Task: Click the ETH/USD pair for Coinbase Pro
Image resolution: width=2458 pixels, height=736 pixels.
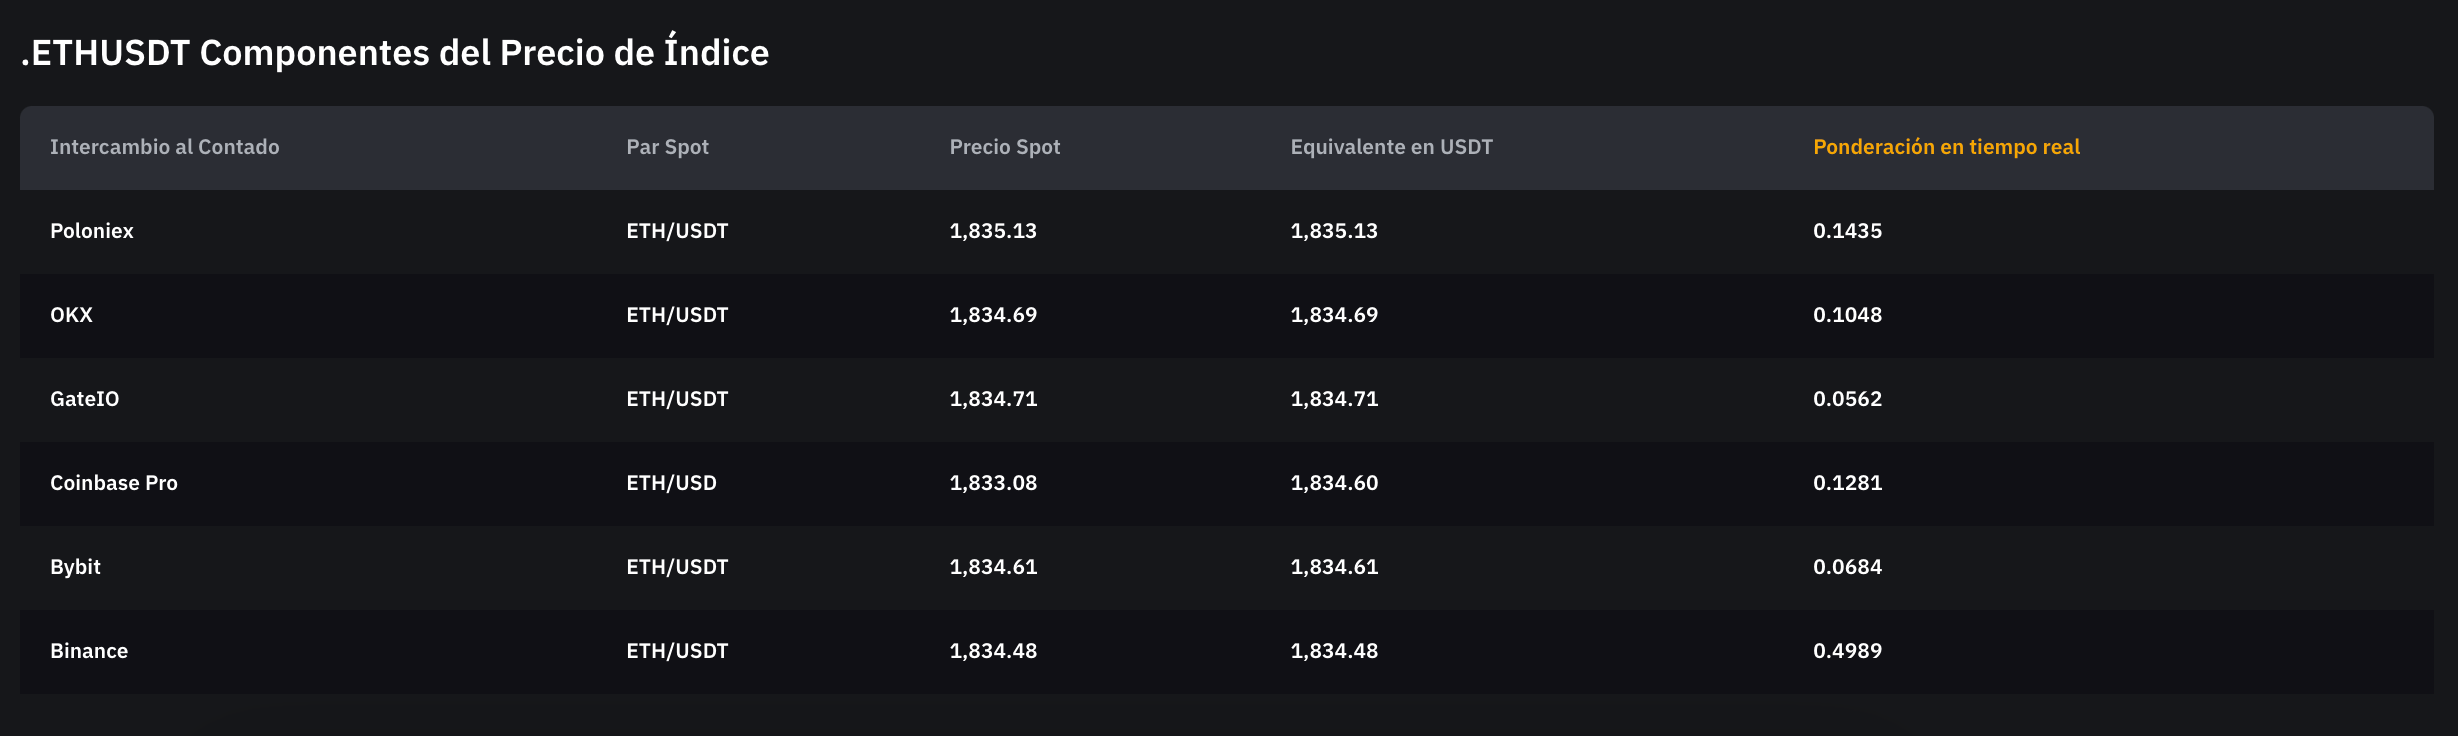Action: (671, 483)
